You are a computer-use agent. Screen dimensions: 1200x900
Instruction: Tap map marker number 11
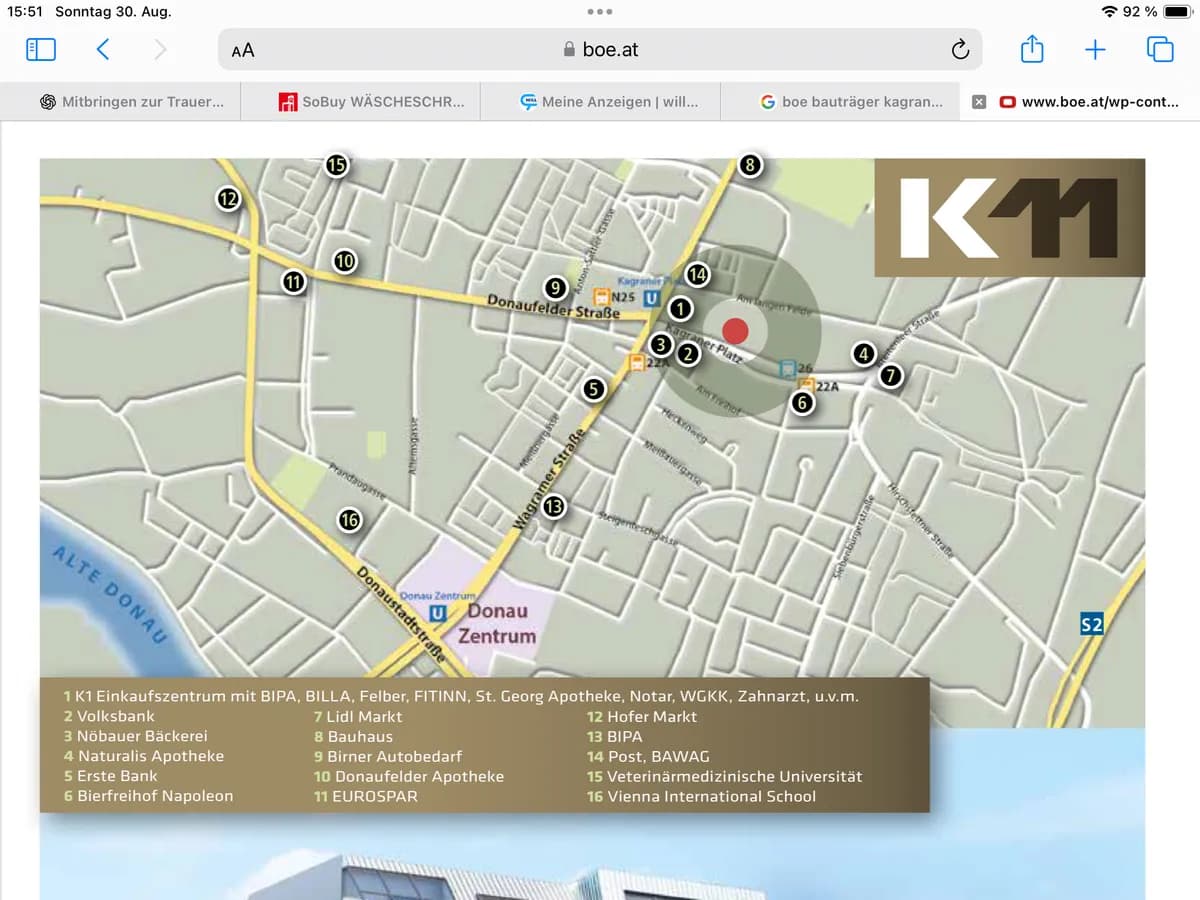[293, 282]
